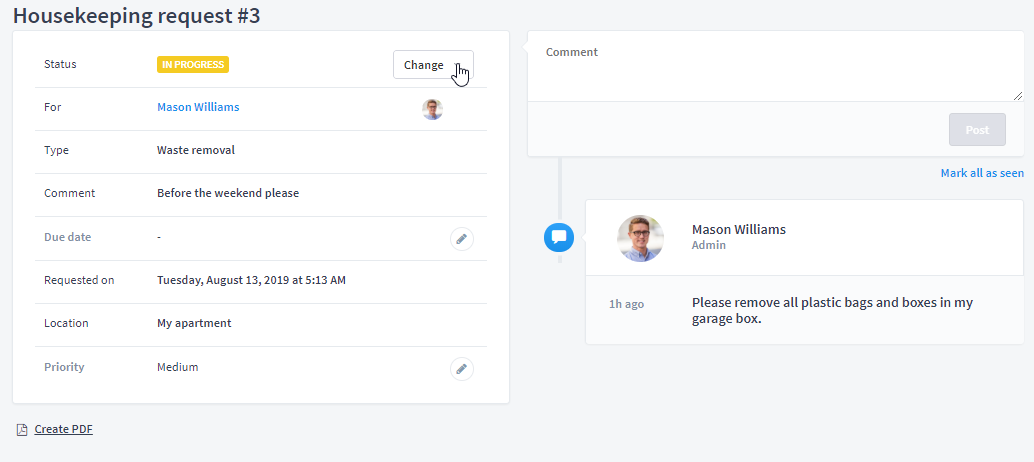Select comment text about plastic bags
The height and width of the screenshot is (462, 1034).
click(832, 310)
